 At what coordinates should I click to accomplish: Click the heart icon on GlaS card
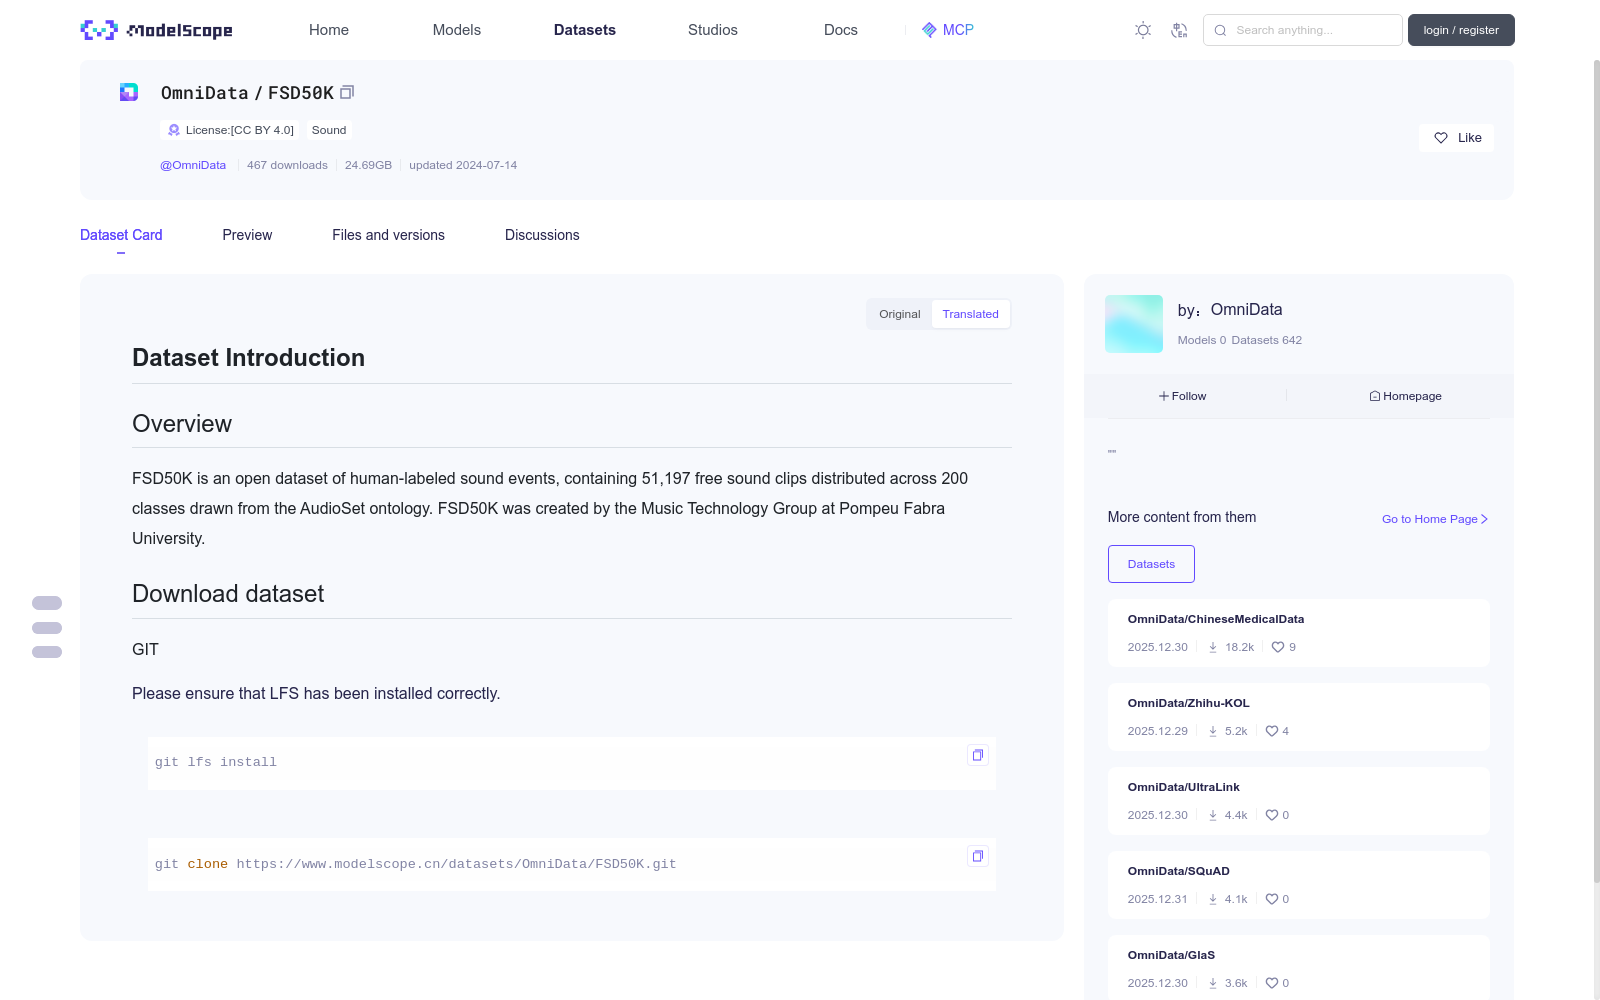coord(1272,983)
